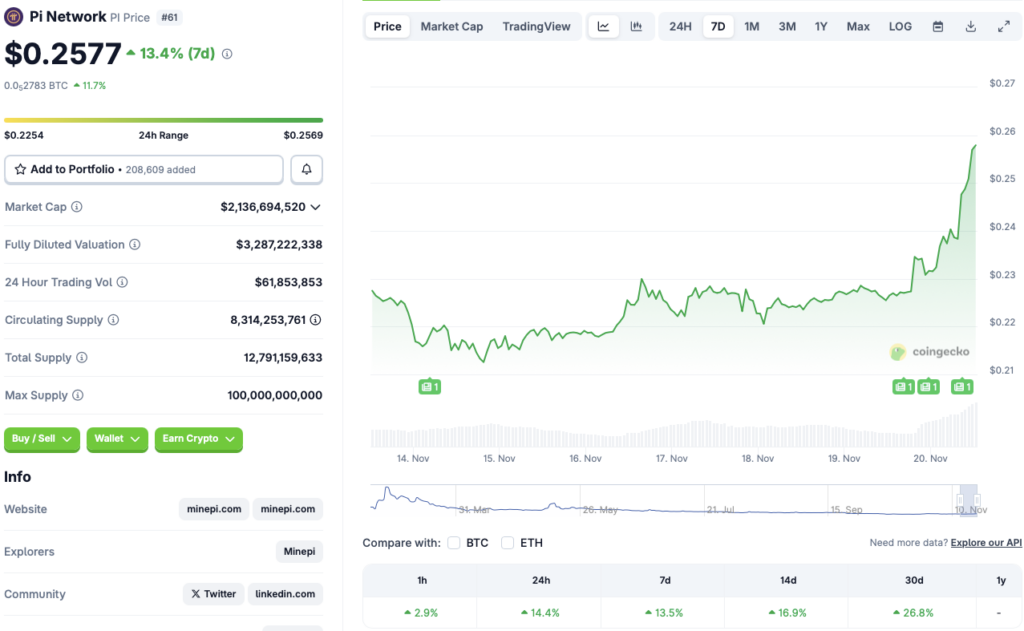1024x631 pixels.
Task: Visit the minepi.com website link
Action: click(x=213, y=509)
